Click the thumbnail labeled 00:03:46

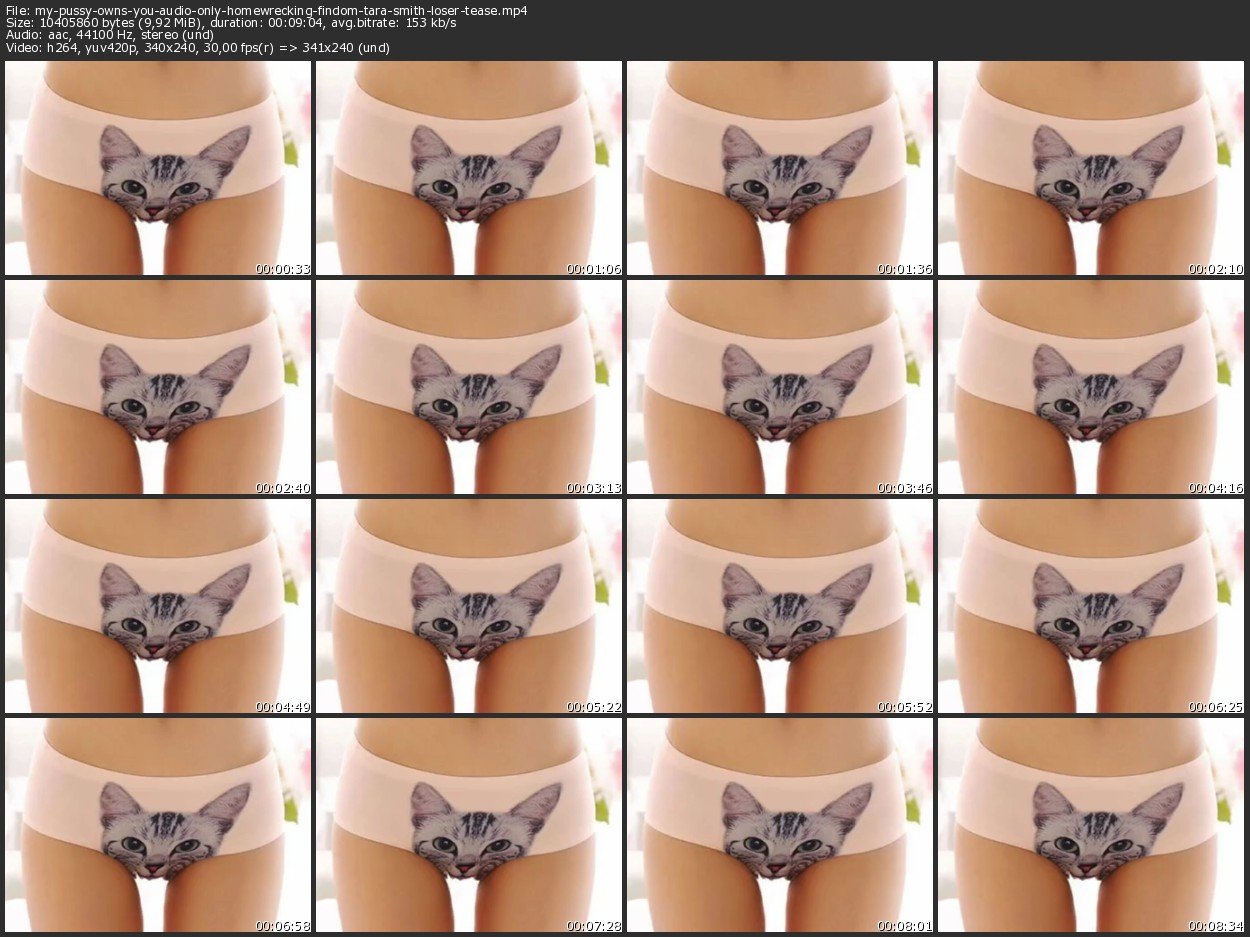(780, 387)
